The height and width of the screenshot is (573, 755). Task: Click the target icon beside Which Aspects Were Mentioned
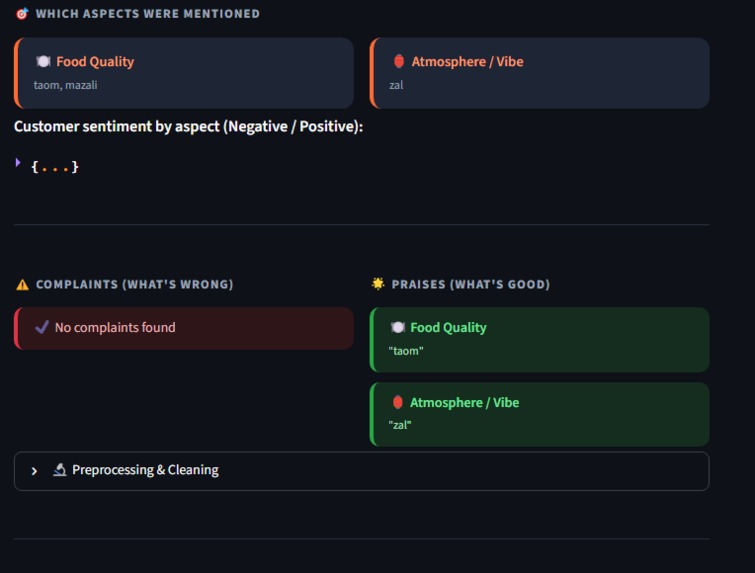(x=22, y=14)
